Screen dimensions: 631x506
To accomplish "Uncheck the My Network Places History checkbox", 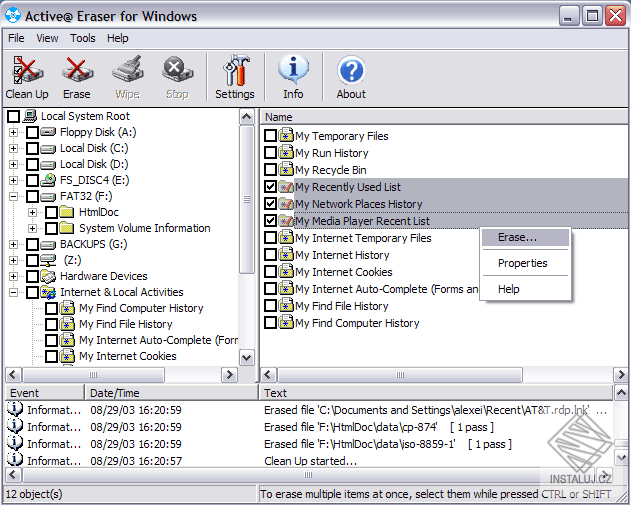I will pos(270,203).
